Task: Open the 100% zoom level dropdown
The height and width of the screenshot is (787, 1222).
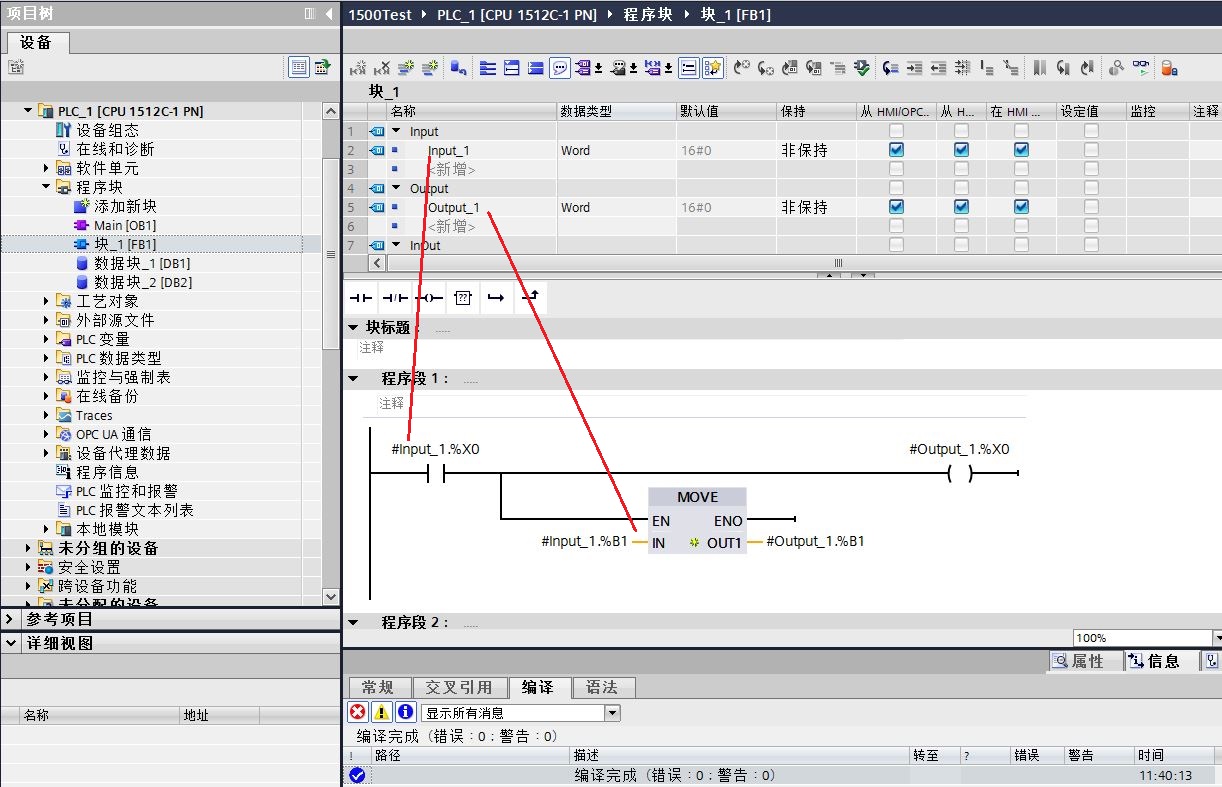Action: [x=1217, y=638]
